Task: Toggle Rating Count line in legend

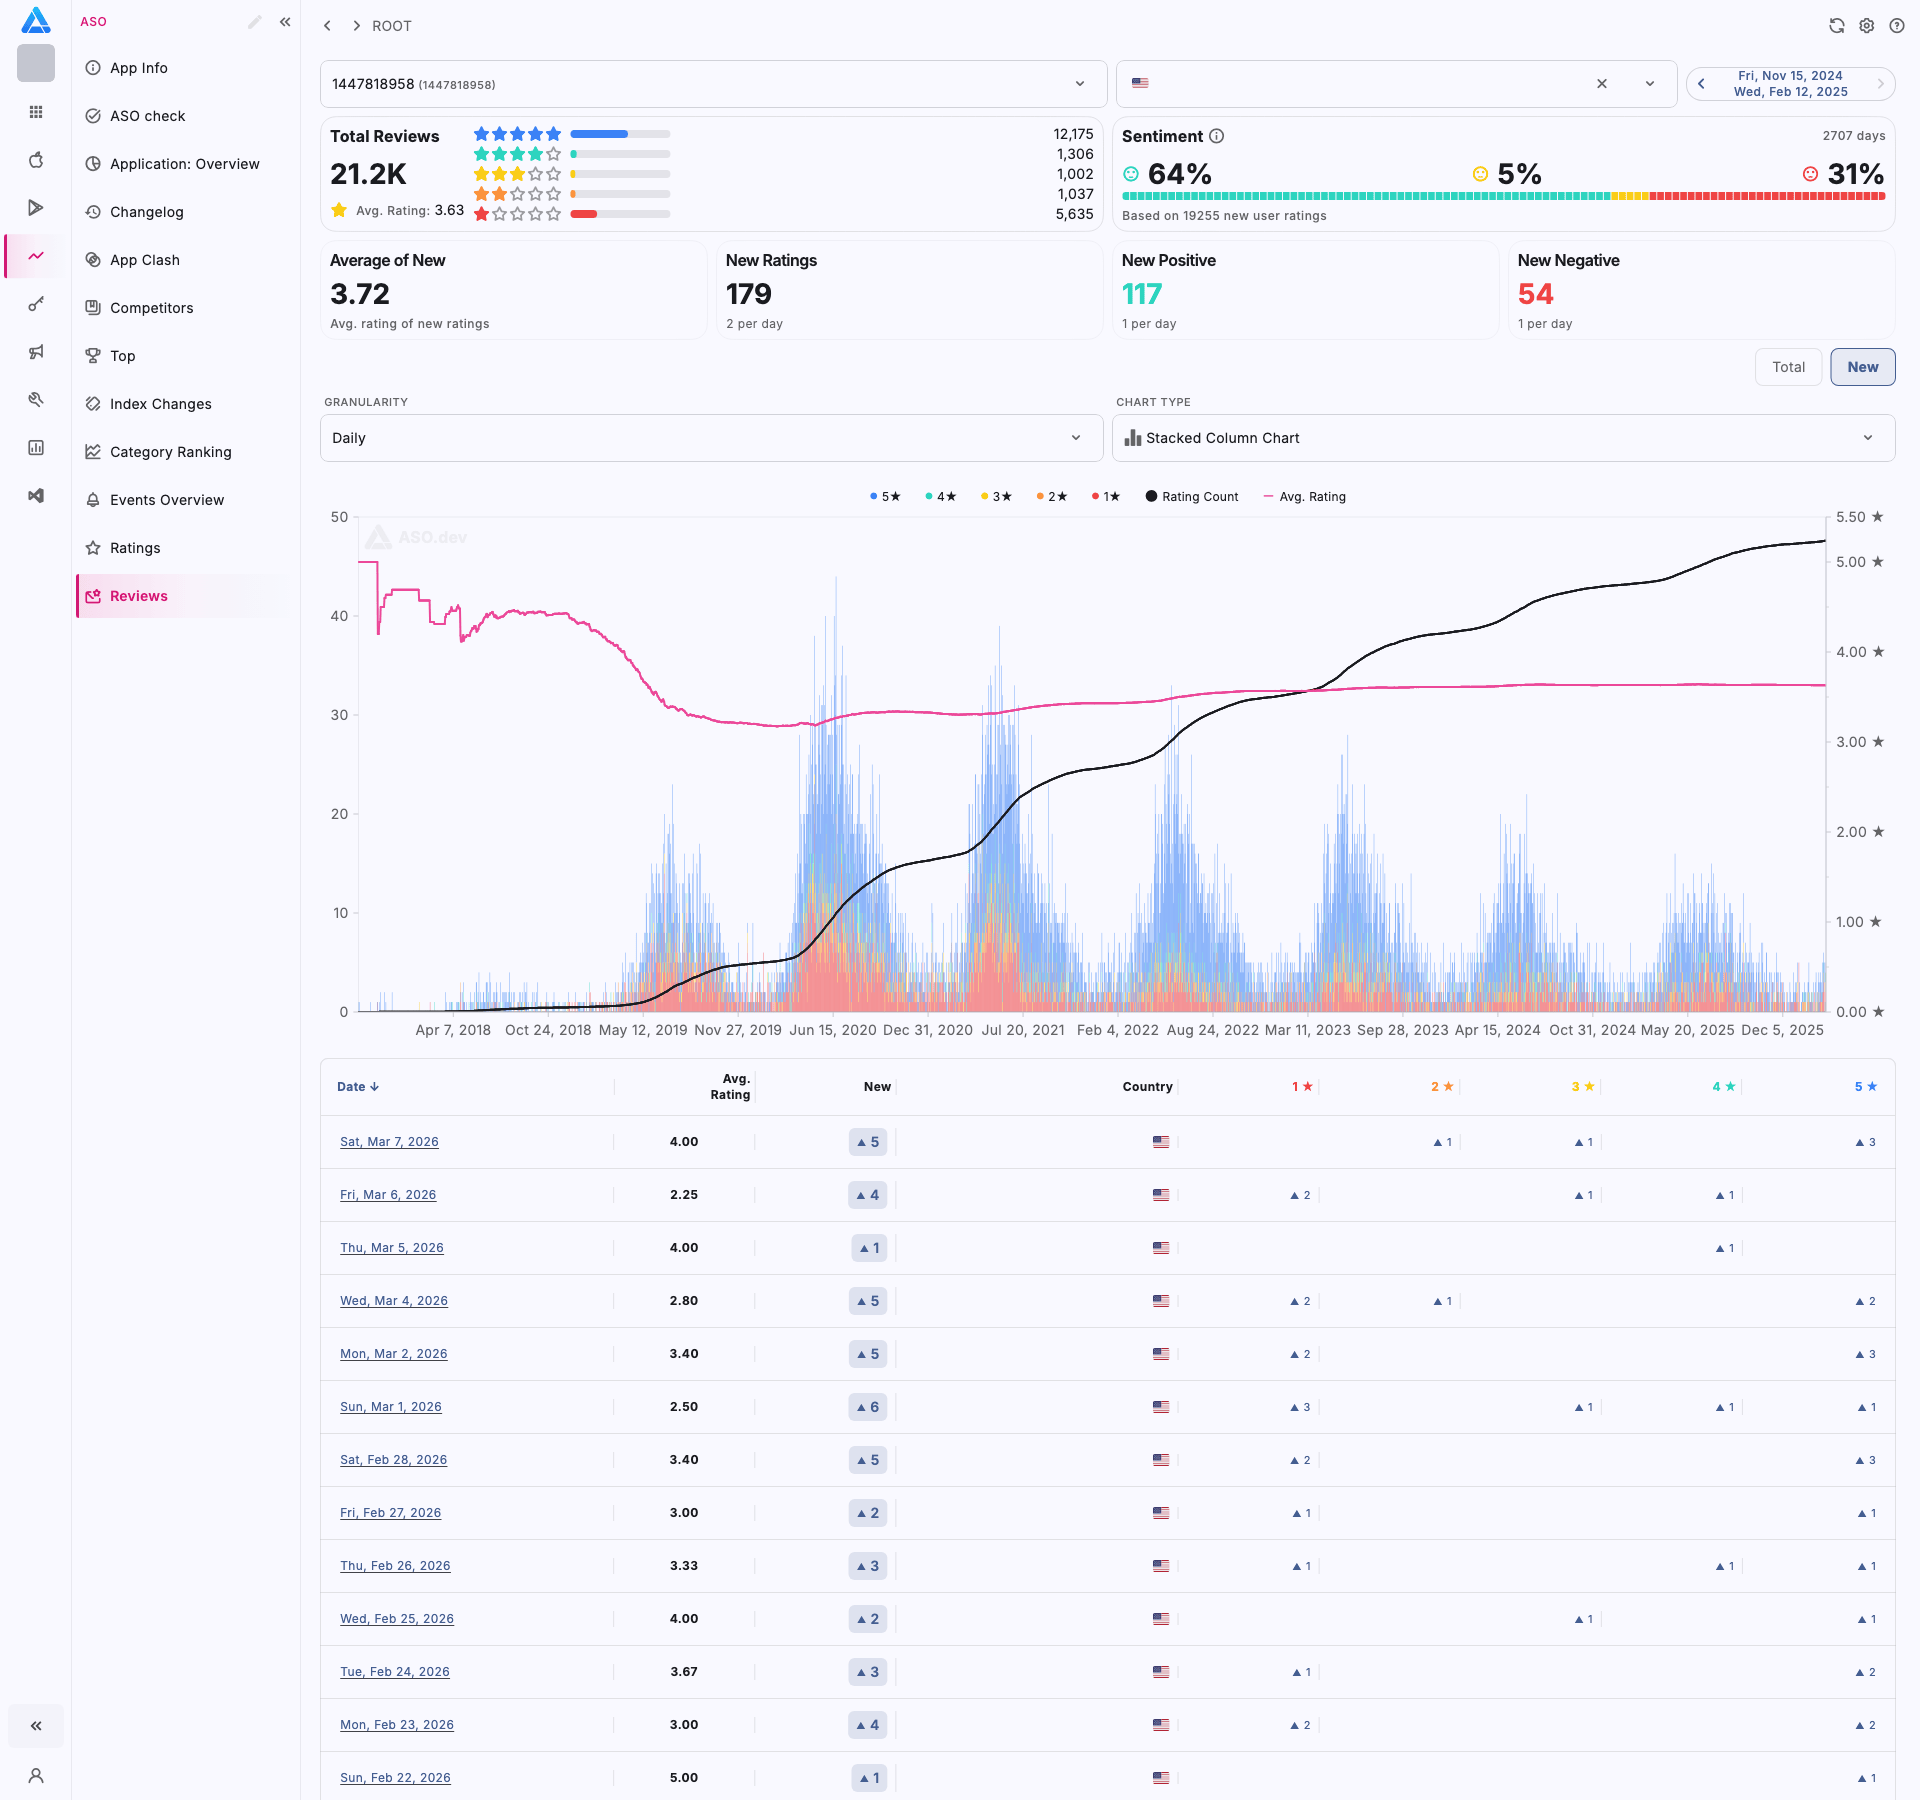Action: tap(1192, 497)
